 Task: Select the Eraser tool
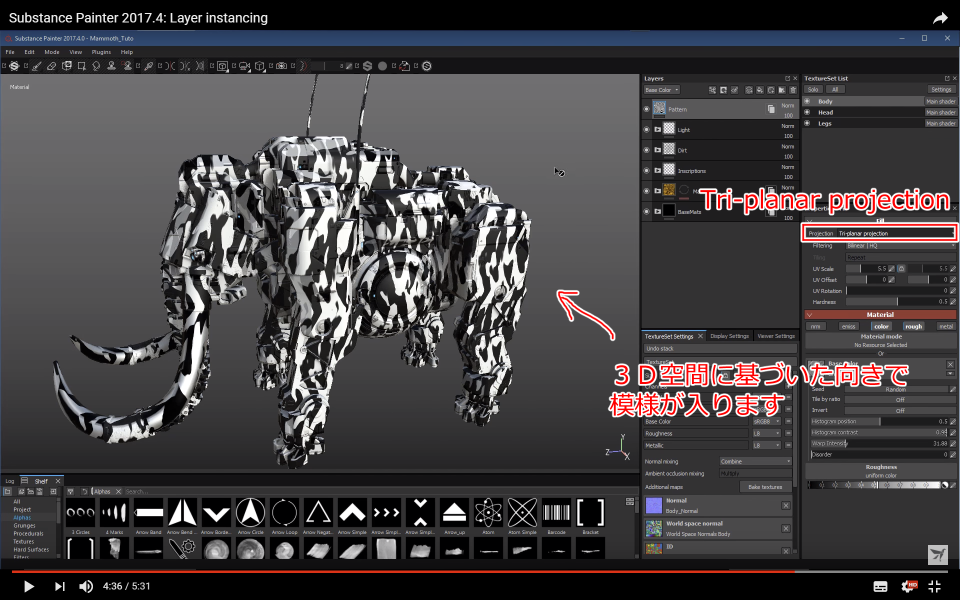pyautogui.click(x=51, y=66)
